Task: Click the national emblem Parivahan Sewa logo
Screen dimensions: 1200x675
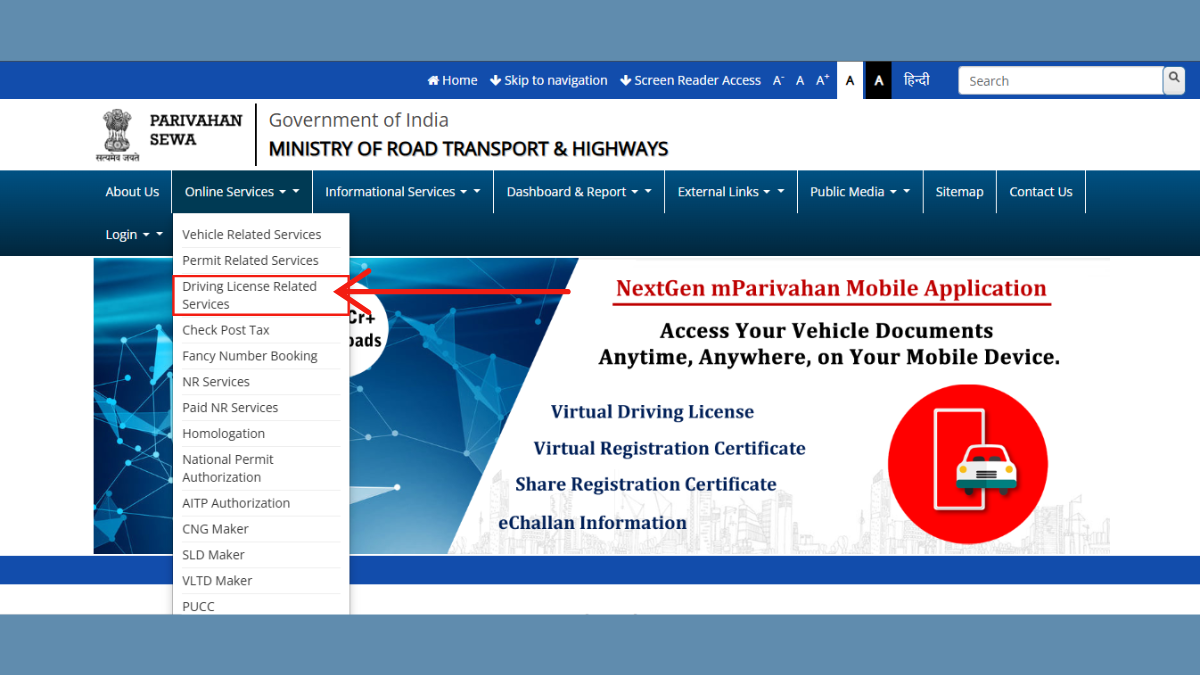Action: click(119, 135)
